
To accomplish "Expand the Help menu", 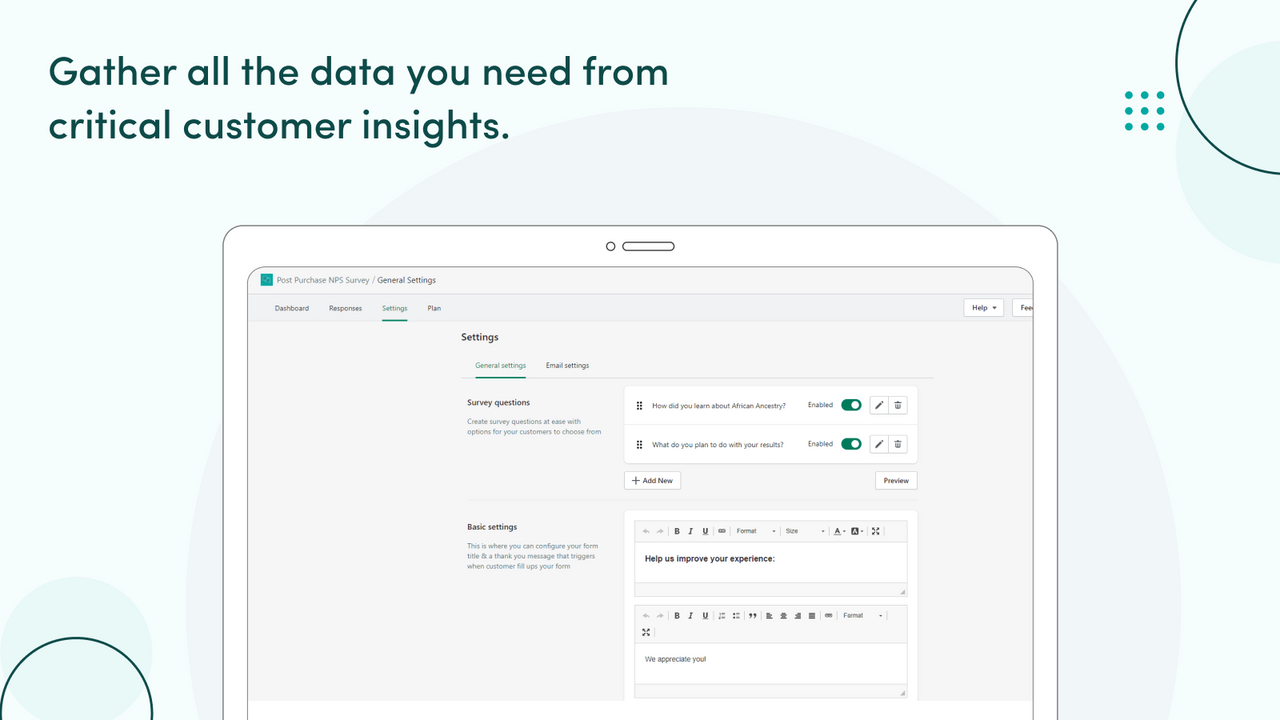I will click(x=983, y=307).
